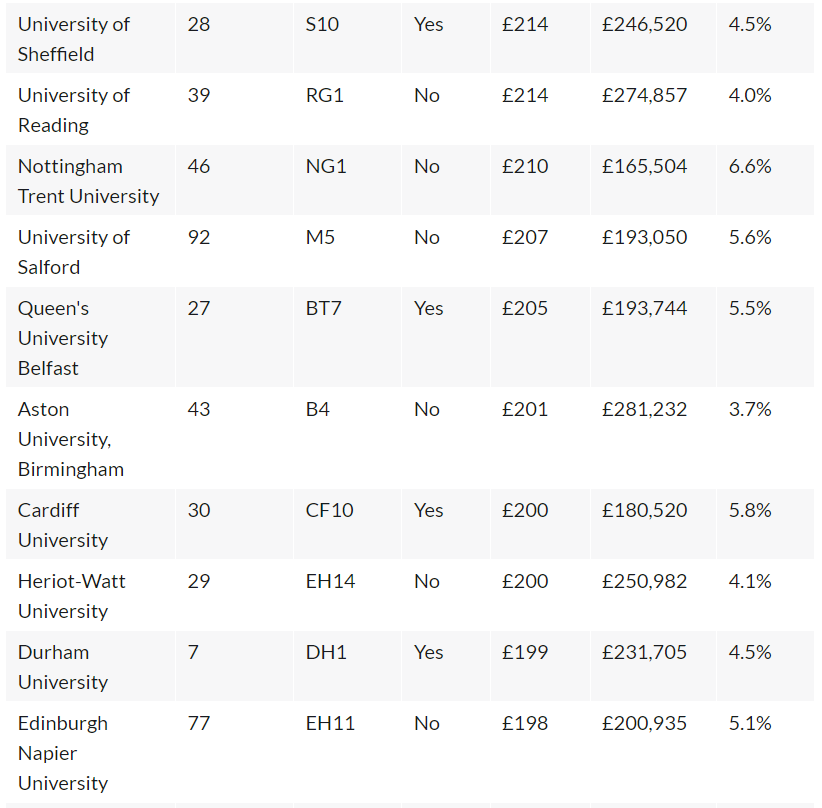Select the £200,935 Edinburgh Napier price
The height and width of the screenshot is (808, 822).
tap(644, 723)
